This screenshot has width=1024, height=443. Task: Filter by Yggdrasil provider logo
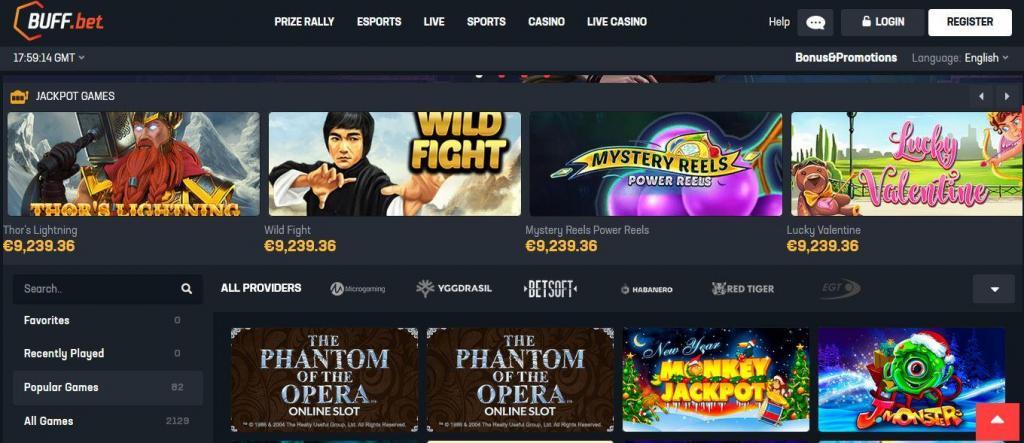tap(454, 289)
